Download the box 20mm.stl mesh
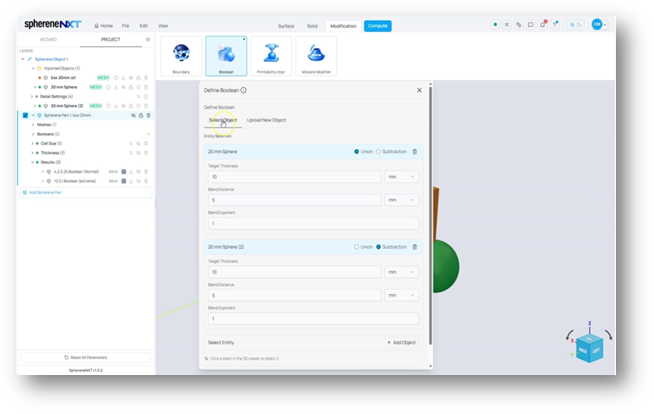The width and height of the screenshot is (654, 414). pyautogui.click(x=123, y=78)
